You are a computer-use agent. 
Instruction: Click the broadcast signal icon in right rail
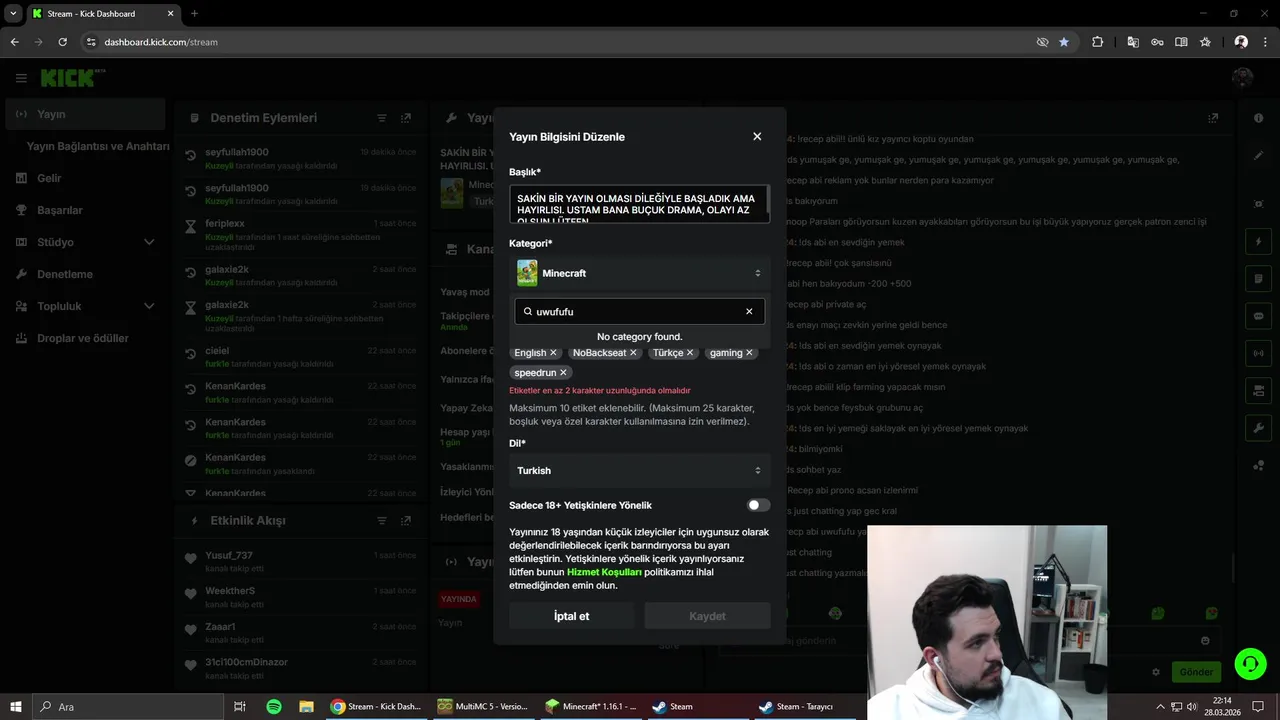click(x=1258, y=353)
